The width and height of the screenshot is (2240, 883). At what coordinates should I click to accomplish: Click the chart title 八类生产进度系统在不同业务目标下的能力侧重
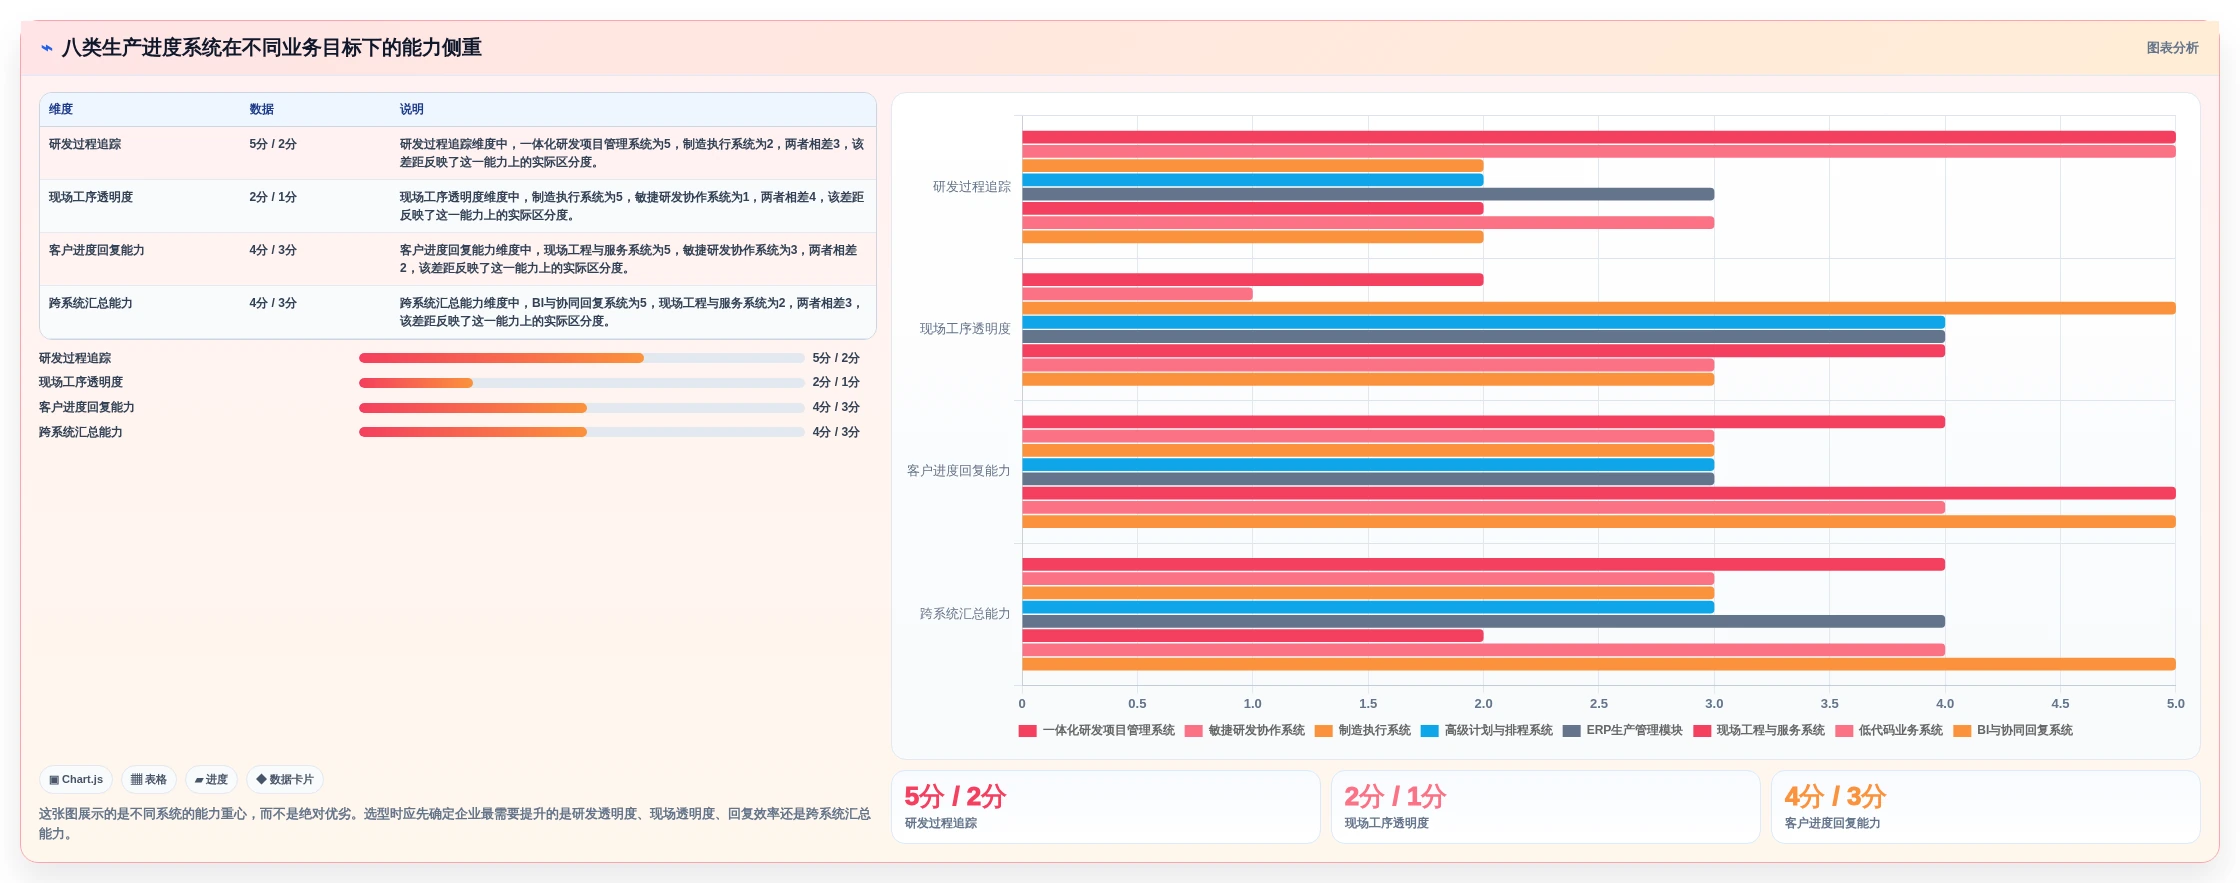click(x=272, y=48)
